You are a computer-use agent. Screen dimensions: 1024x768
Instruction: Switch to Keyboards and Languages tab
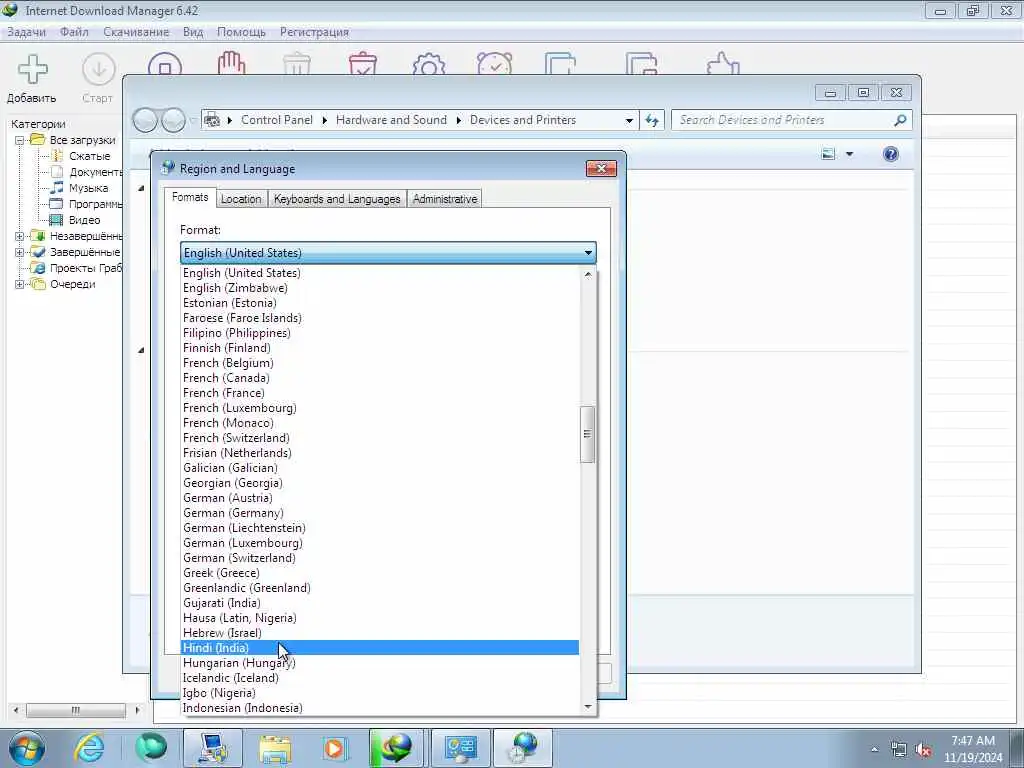pos(337,199)
